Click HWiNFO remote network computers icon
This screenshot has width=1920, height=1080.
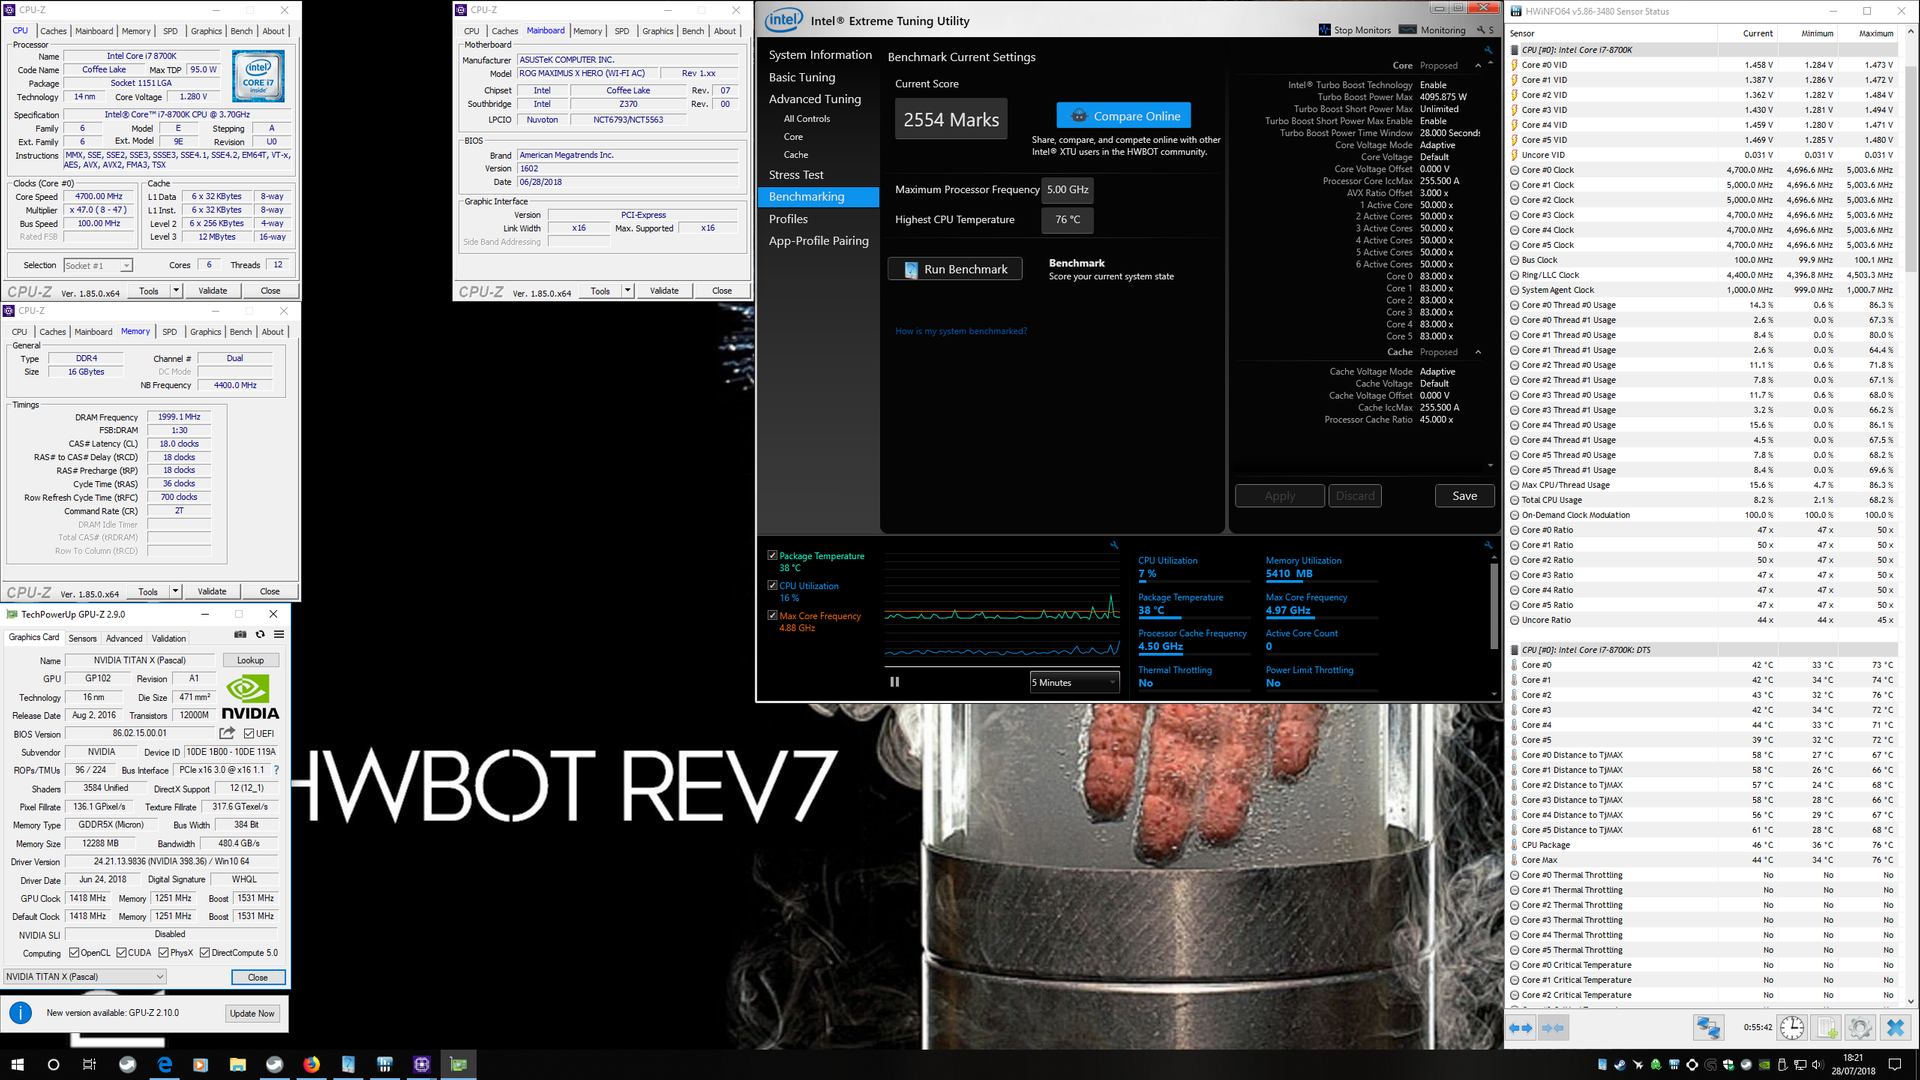1708,1027
